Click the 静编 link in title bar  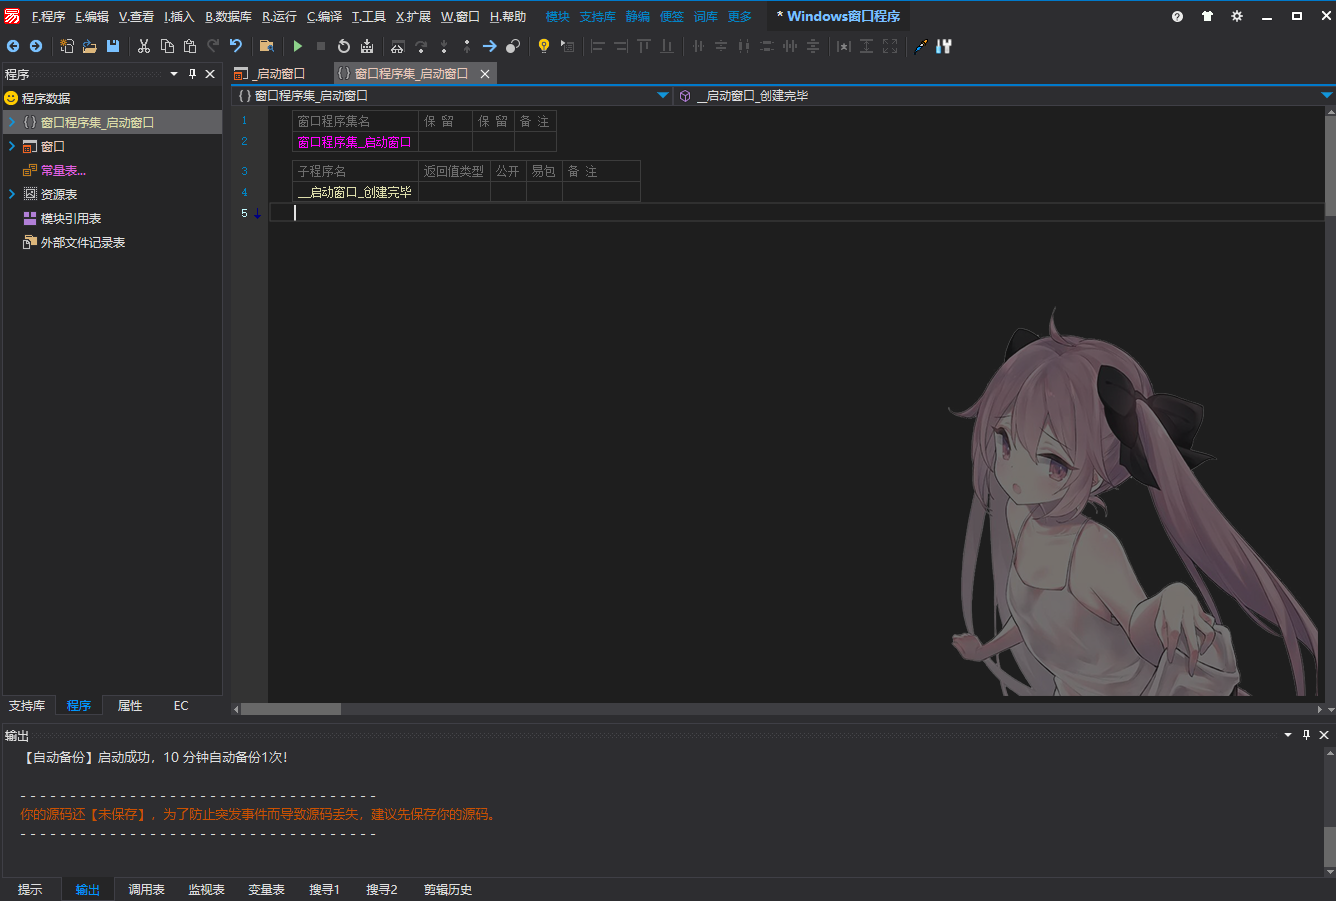637,16
